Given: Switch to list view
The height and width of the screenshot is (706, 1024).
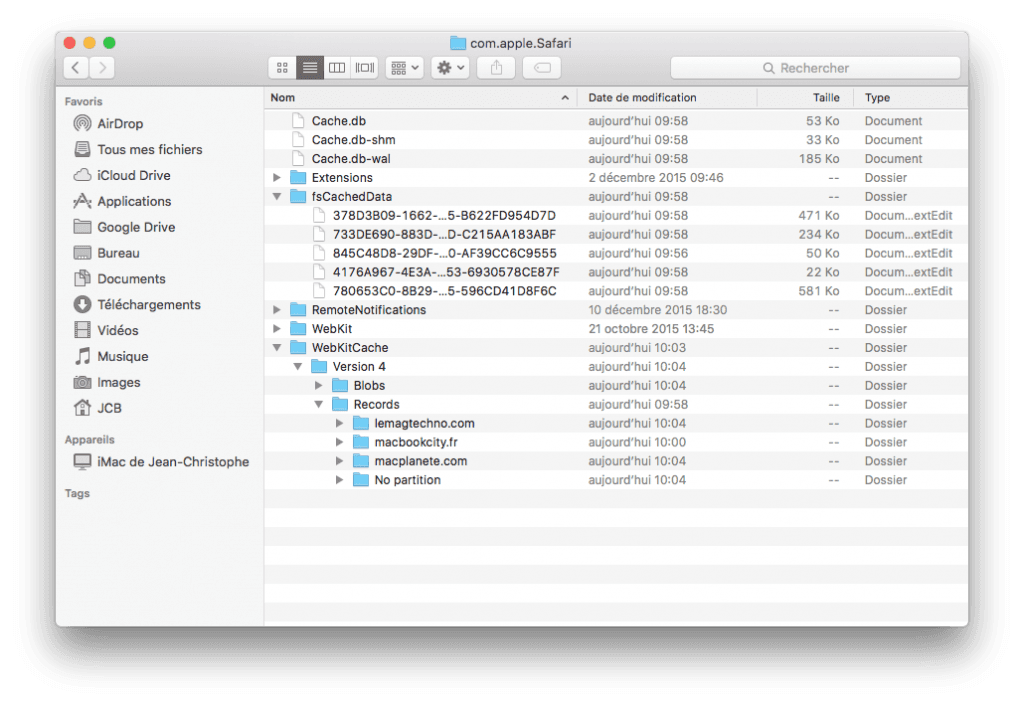Looking at the screenshot, I should (x=310, y=68).
